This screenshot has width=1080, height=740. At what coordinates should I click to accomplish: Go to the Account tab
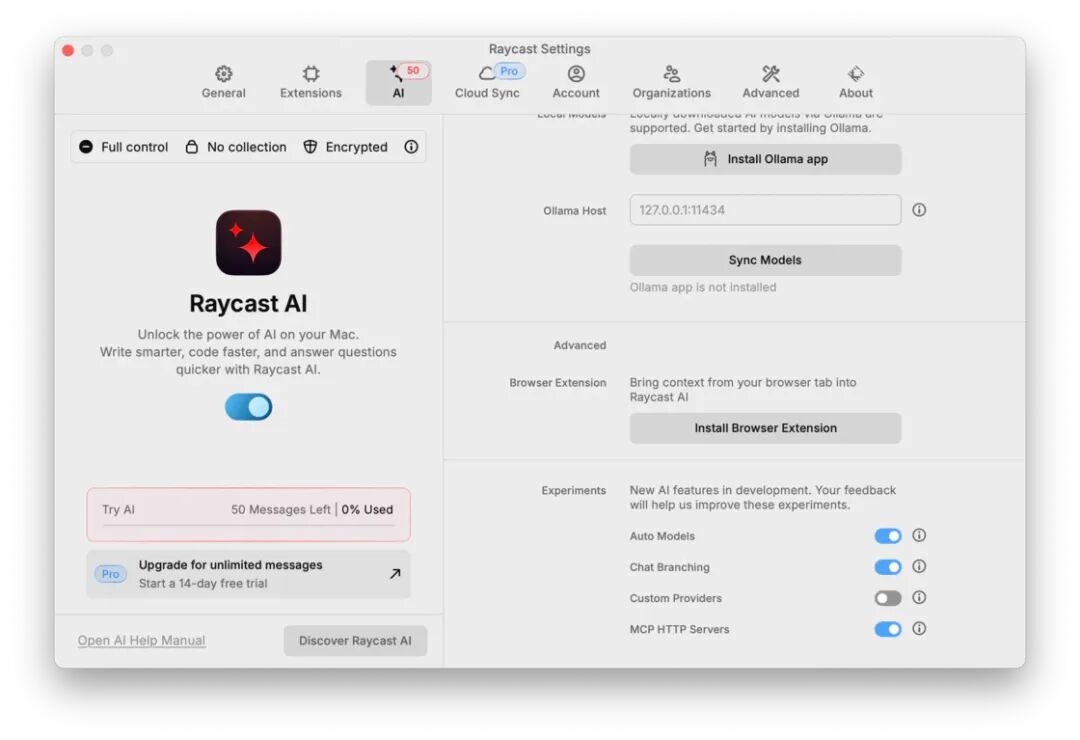coord(576,83)
